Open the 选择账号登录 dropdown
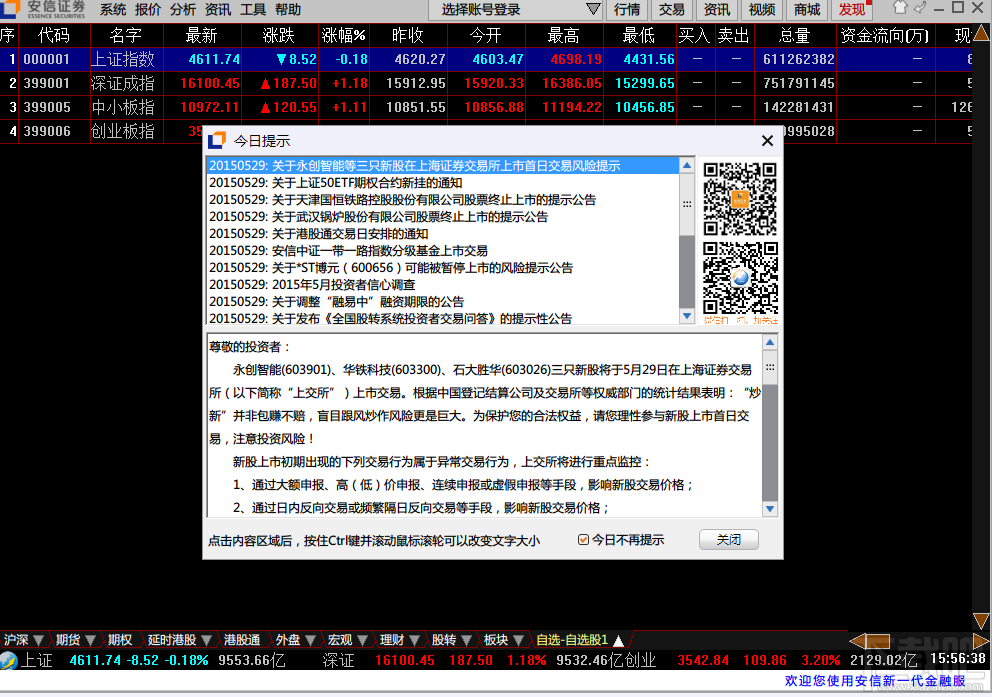The image size is (992, 697). (592, 9)
